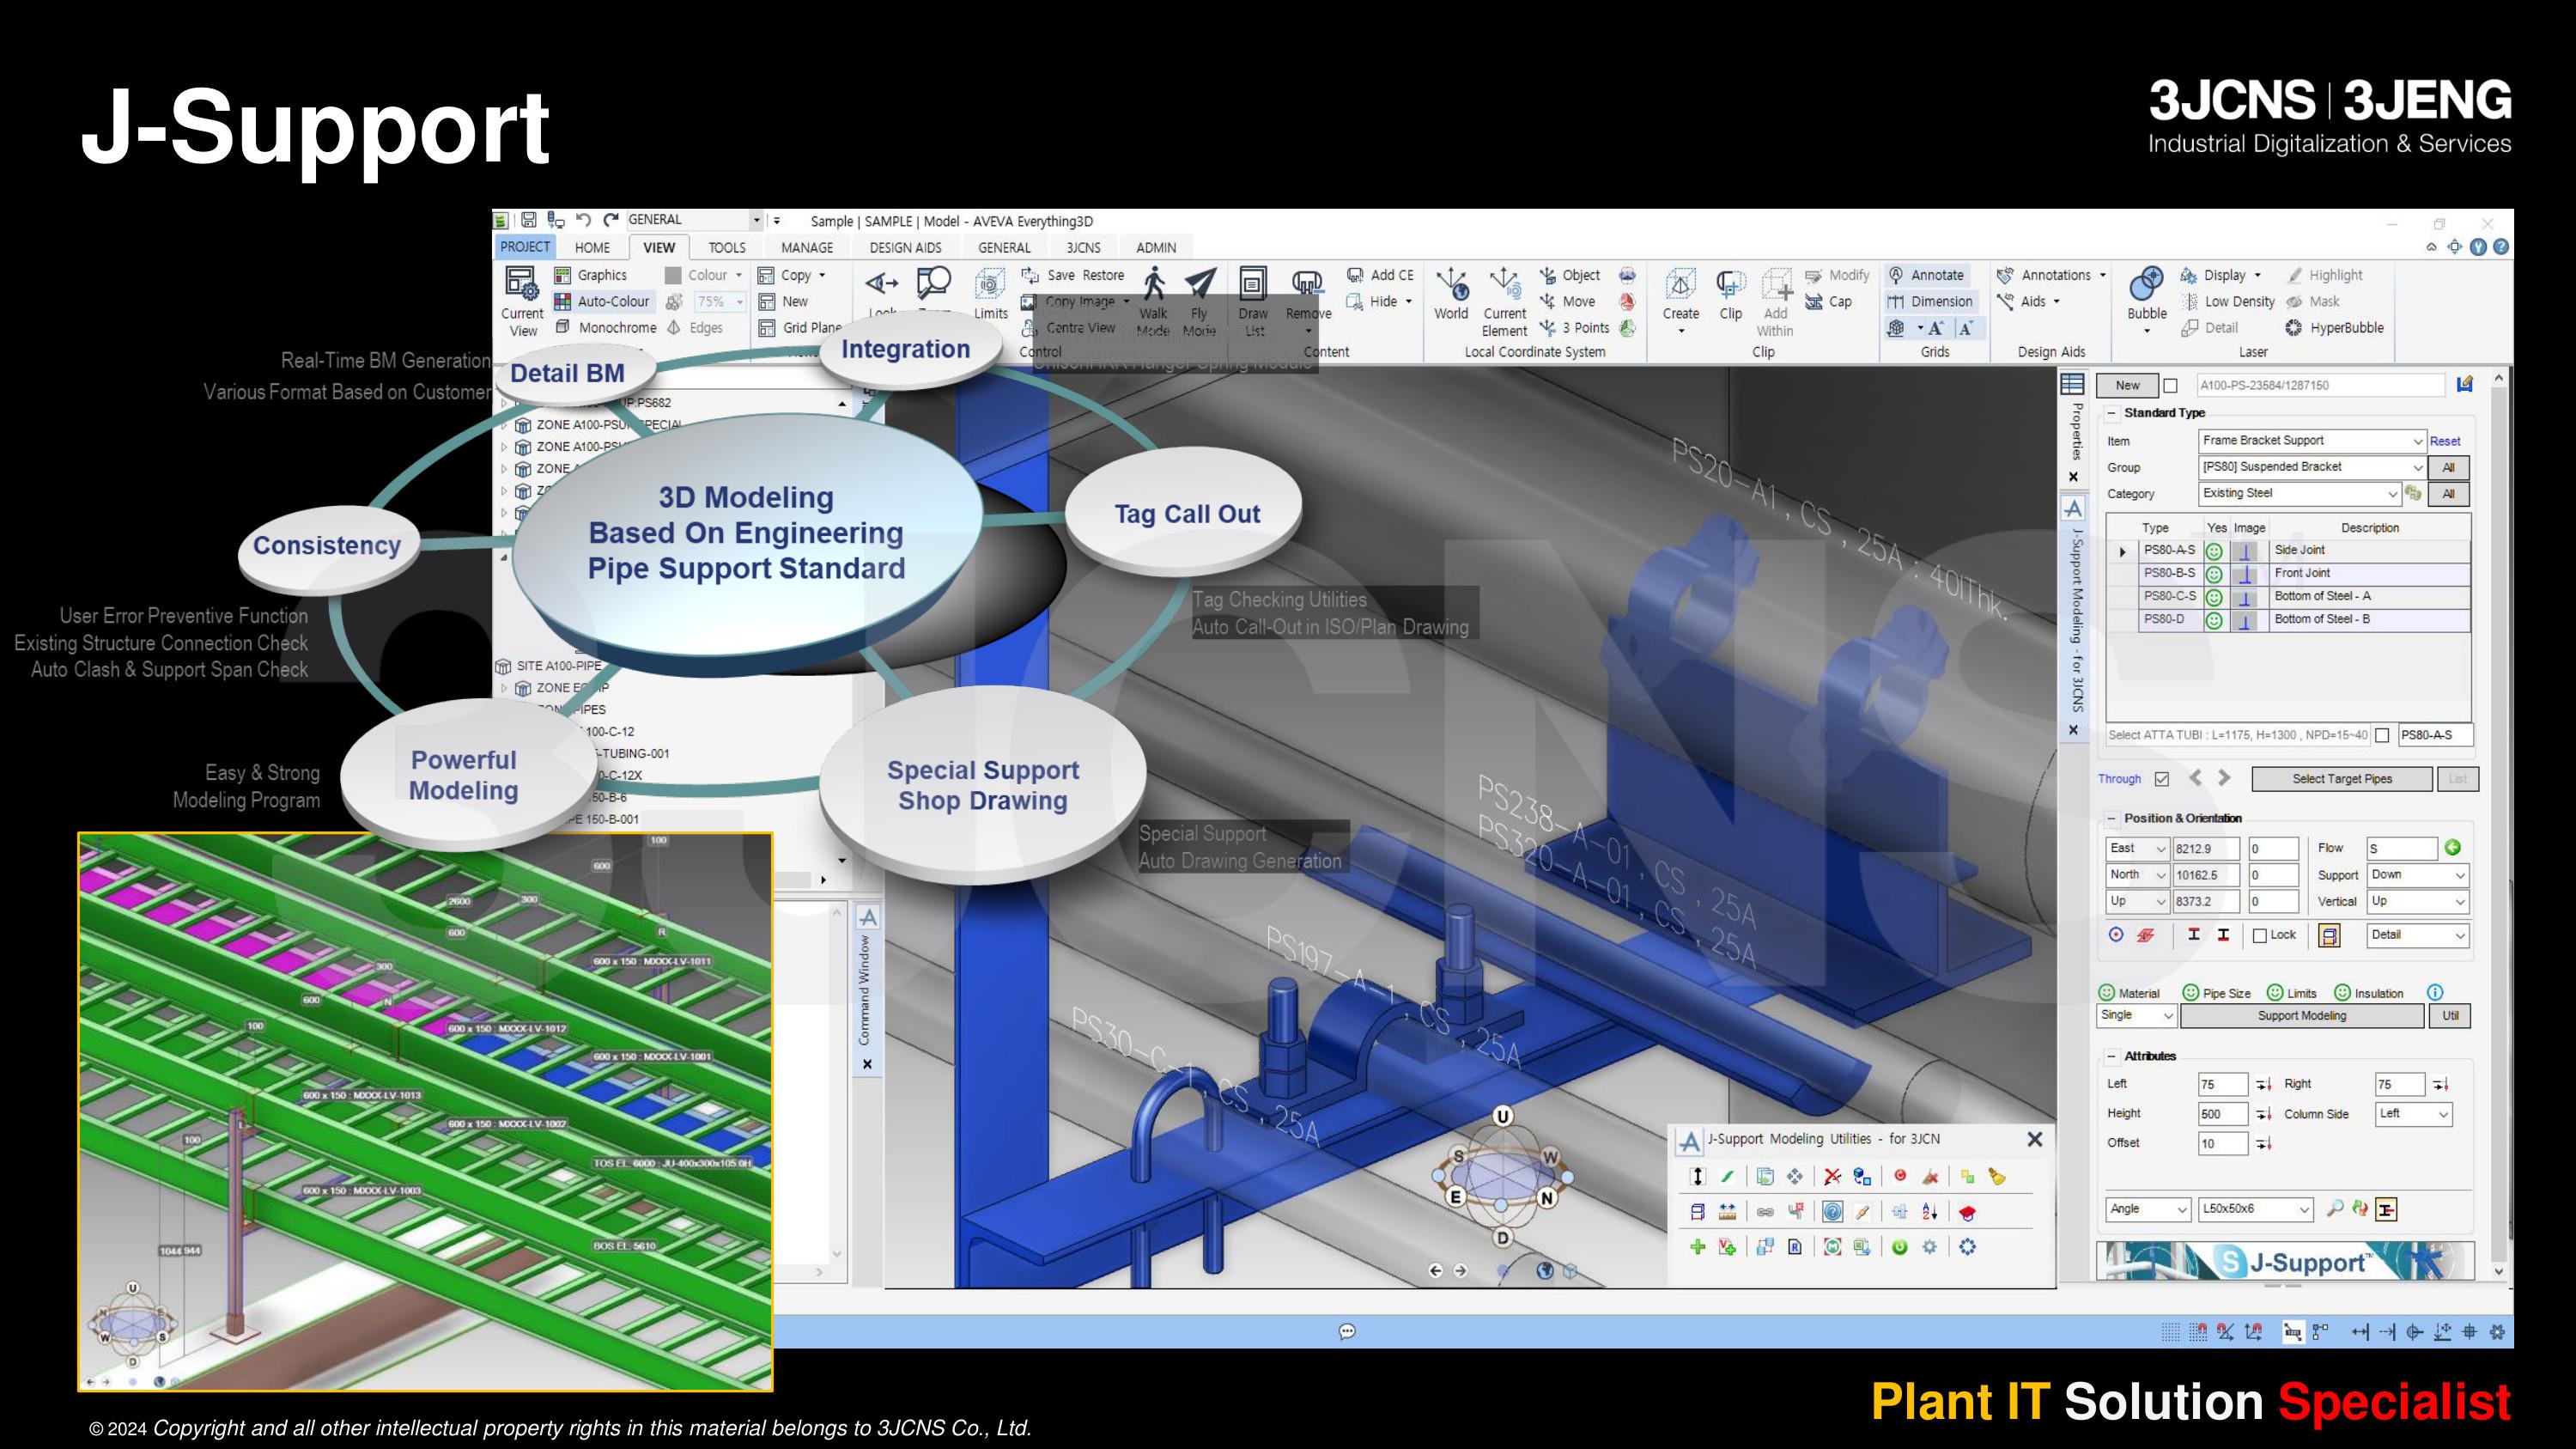Select the PS80-B-S Front Joint row

click(2289, 573)
